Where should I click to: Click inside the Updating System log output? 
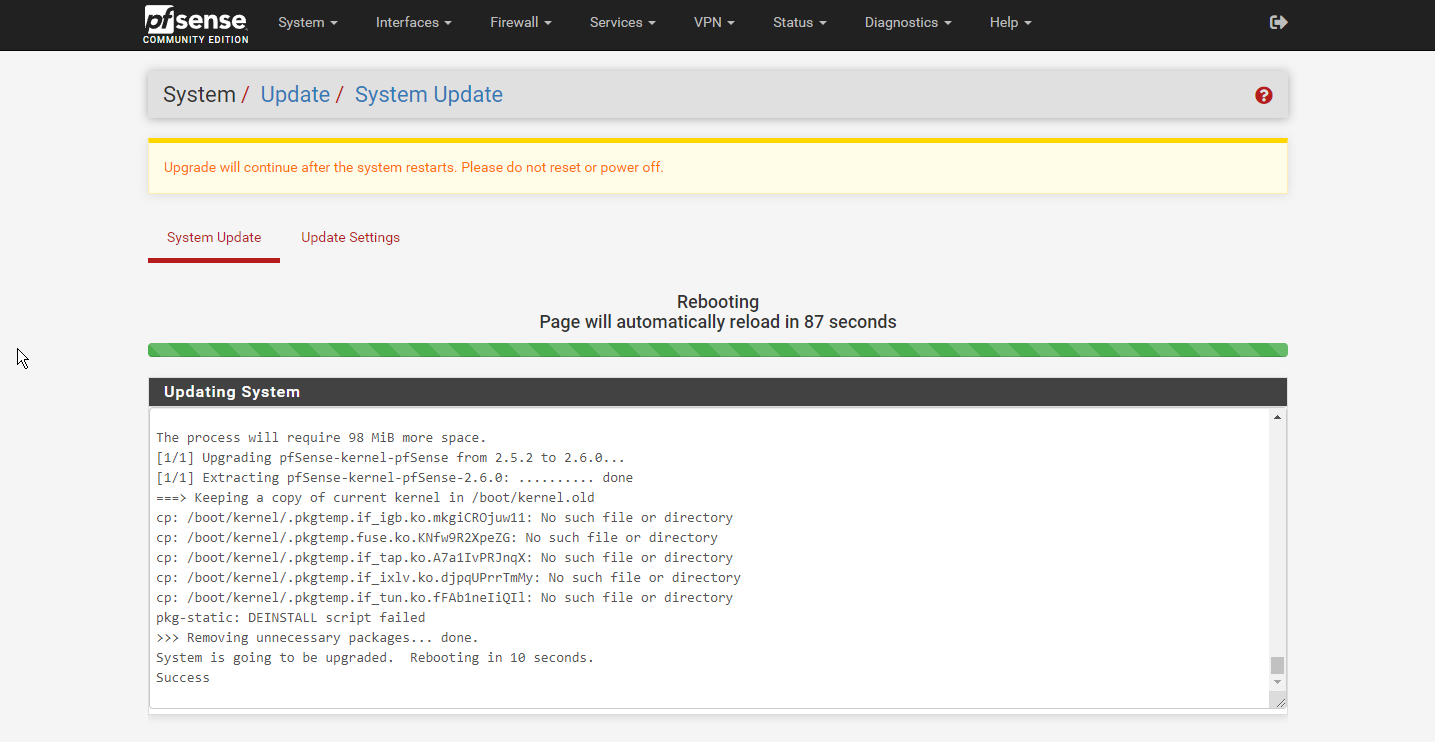700,557
